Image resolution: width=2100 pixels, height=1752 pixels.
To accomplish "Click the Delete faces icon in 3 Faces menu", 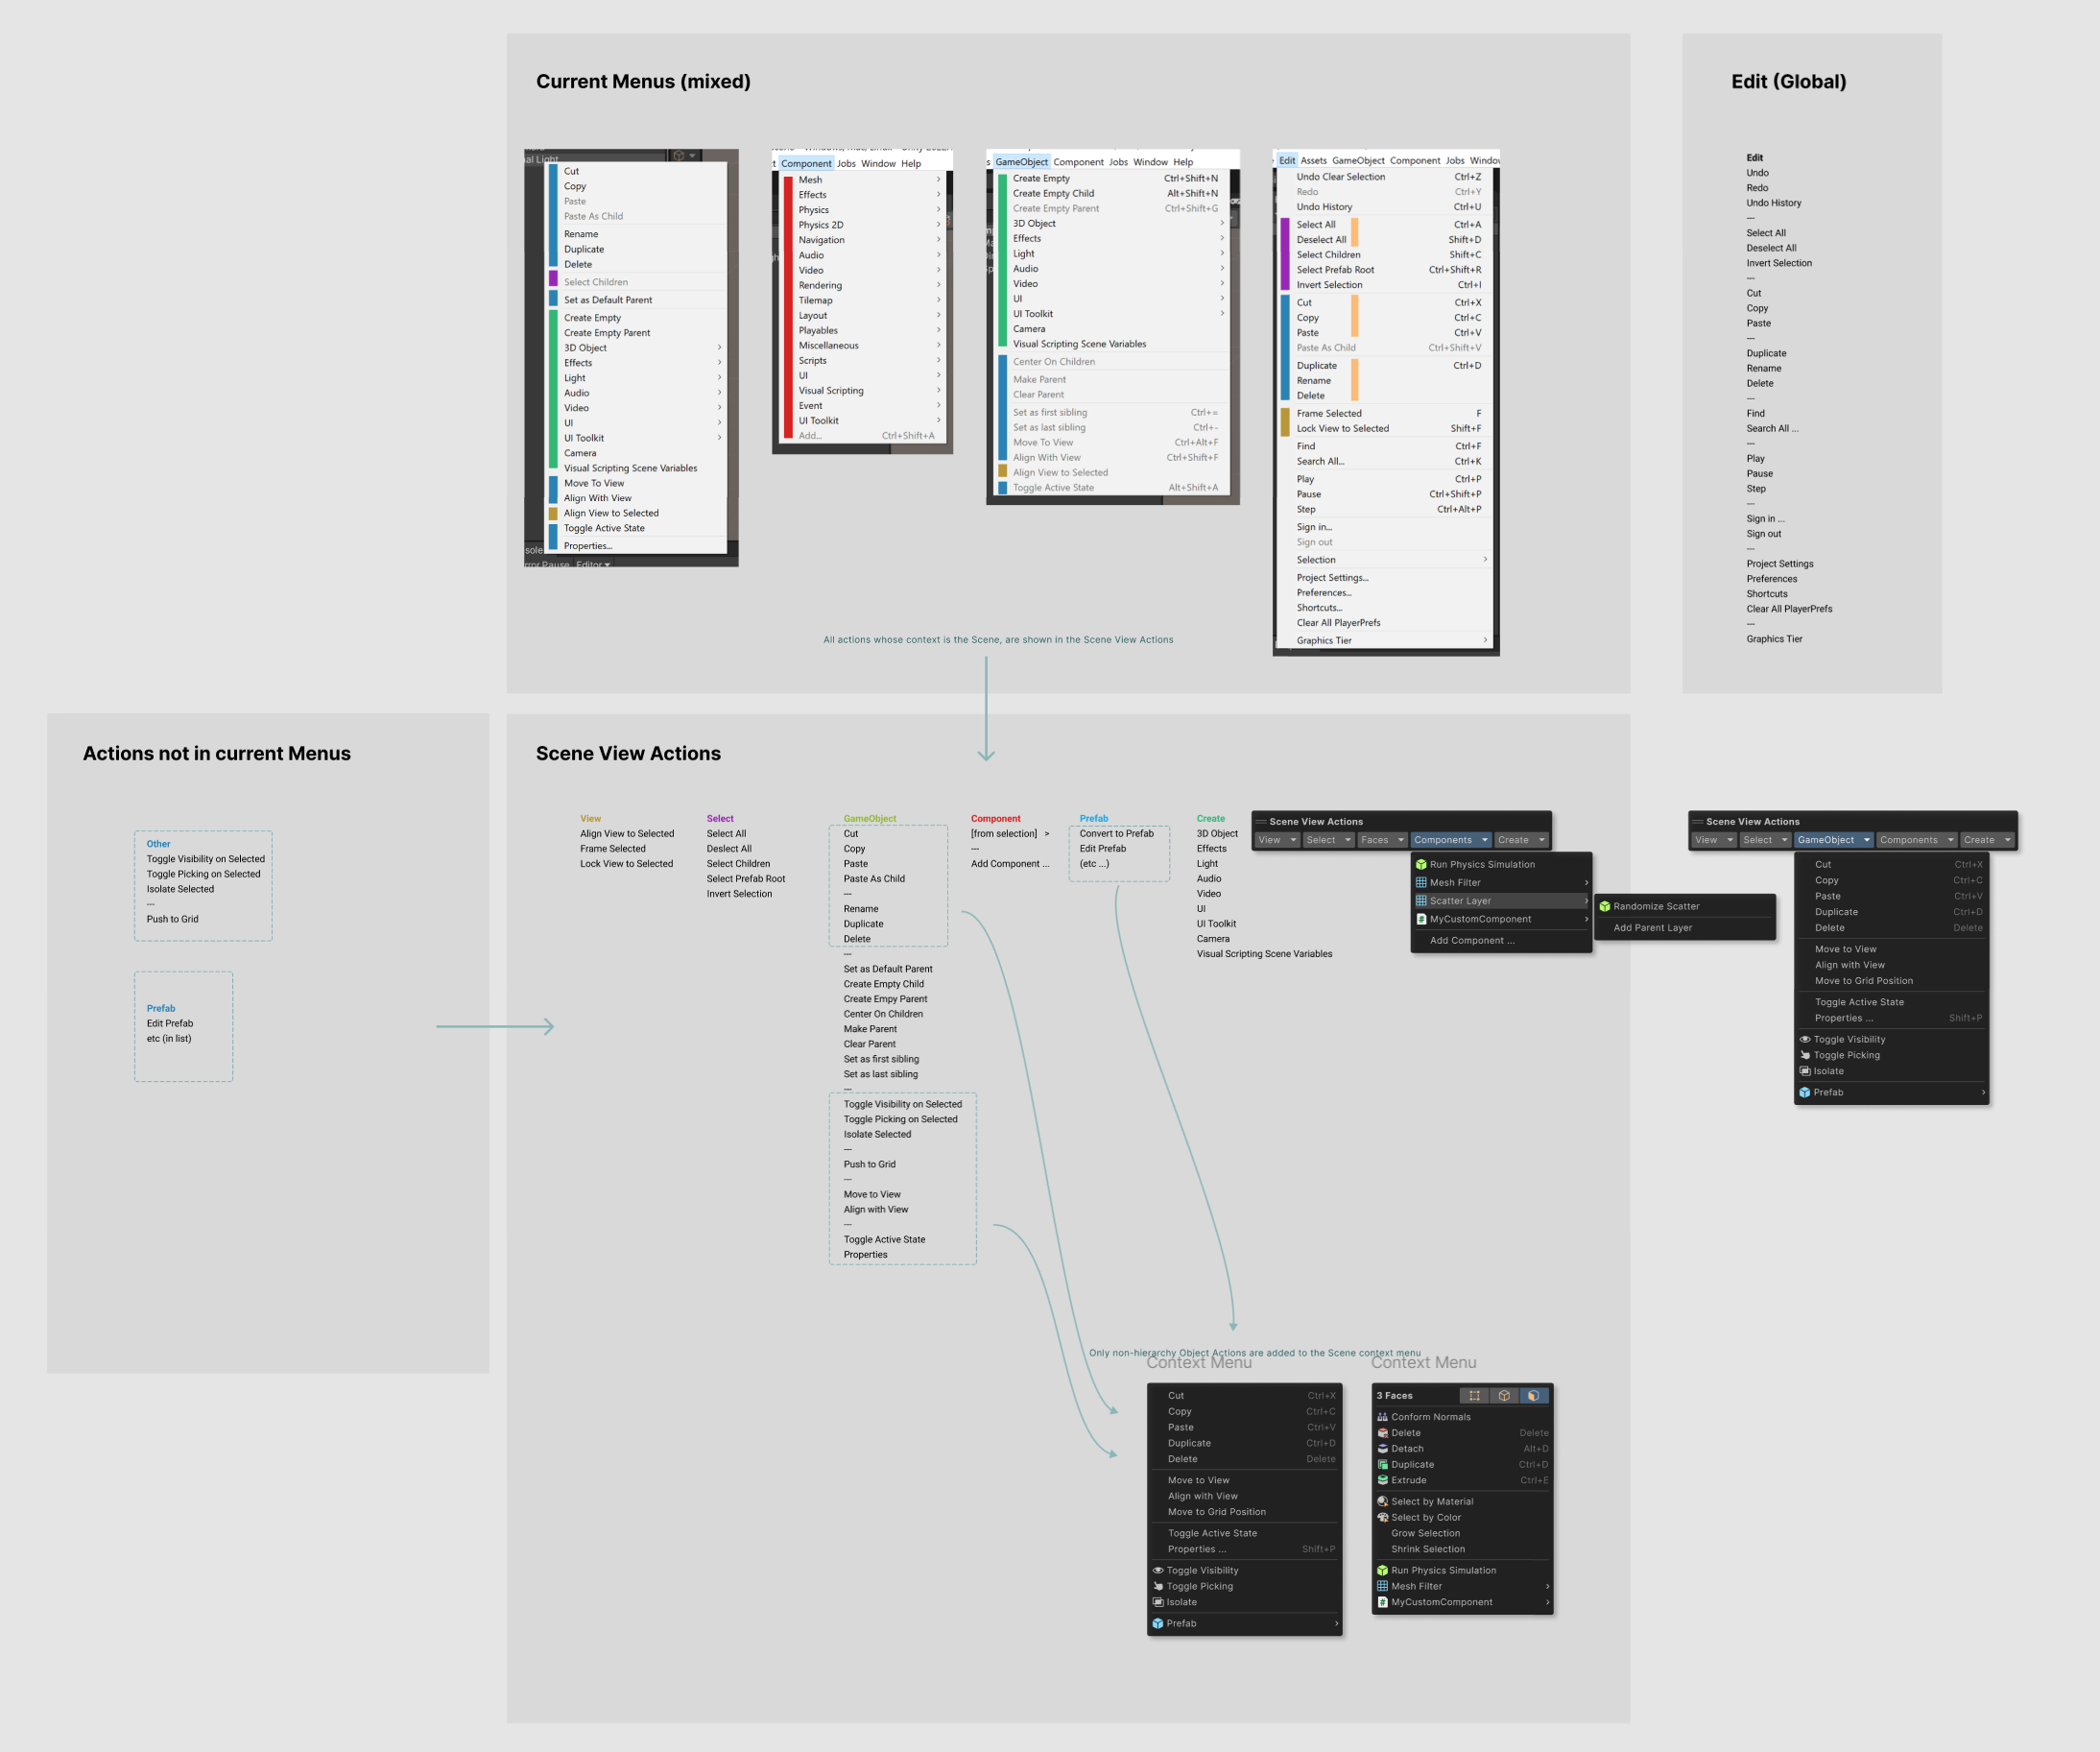I will 1382,1433.
